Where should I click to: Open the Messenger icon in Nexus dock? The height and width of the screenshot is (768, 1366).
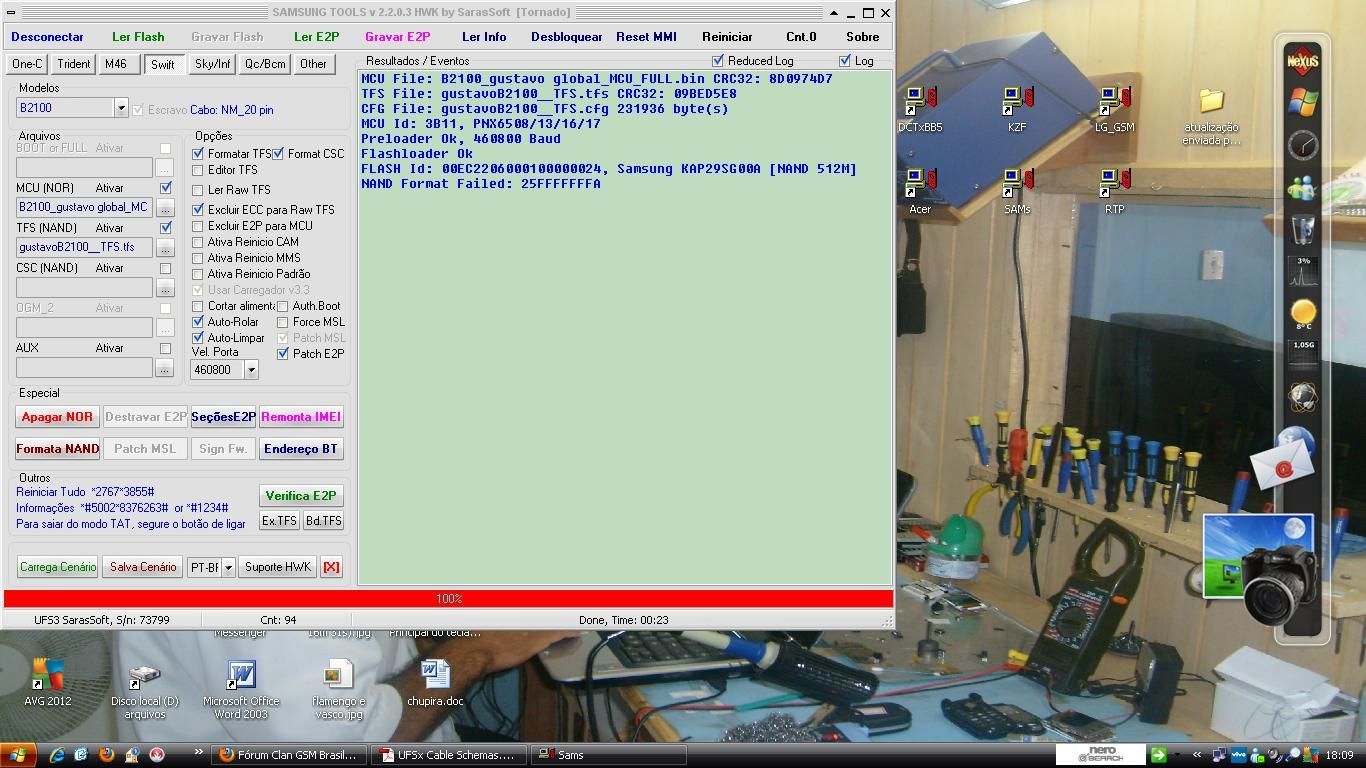click(x=1302, y=187)
